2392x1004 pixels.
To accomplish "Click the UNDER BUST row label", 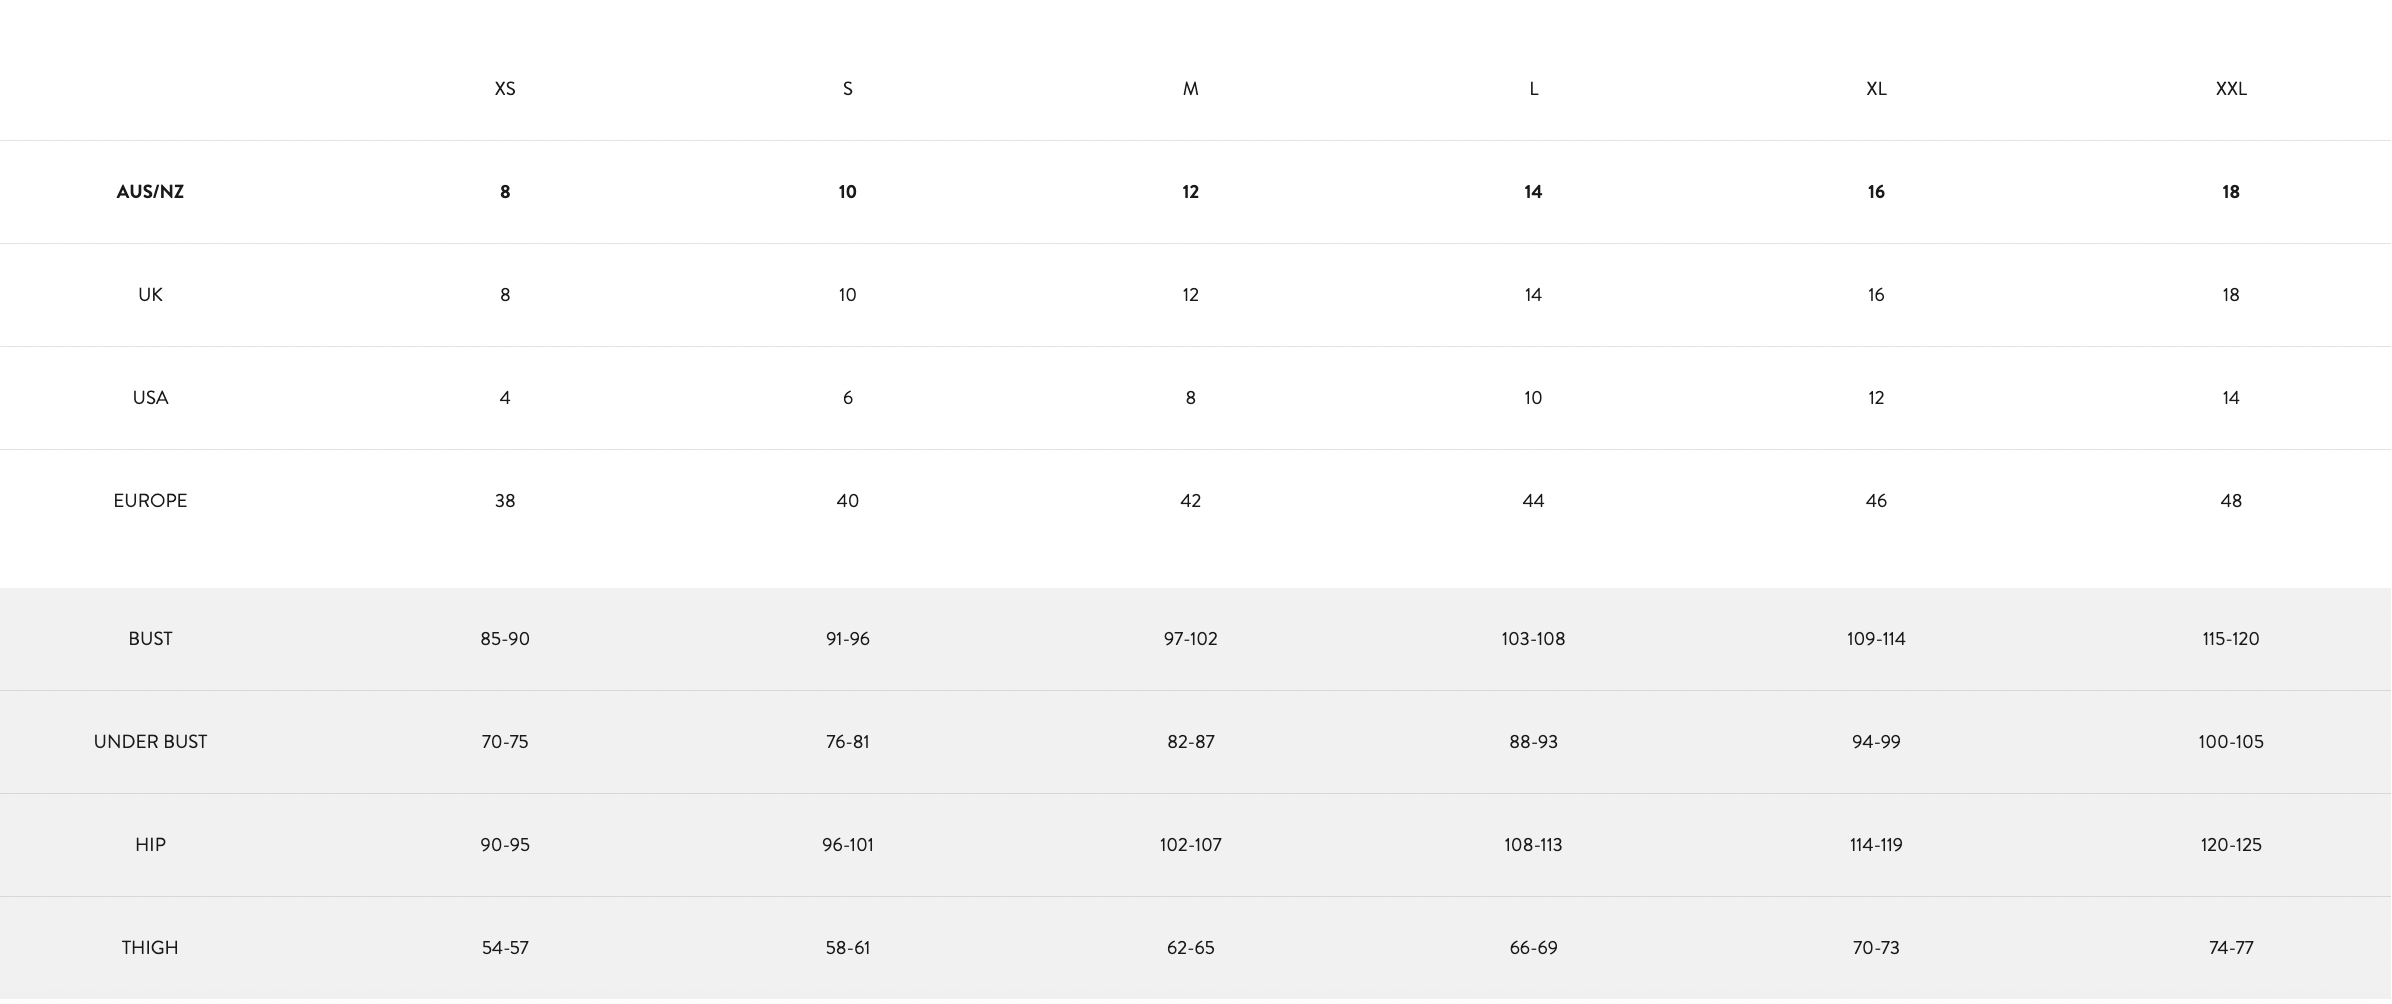I will pyautogui.click(x=150, y=742).
